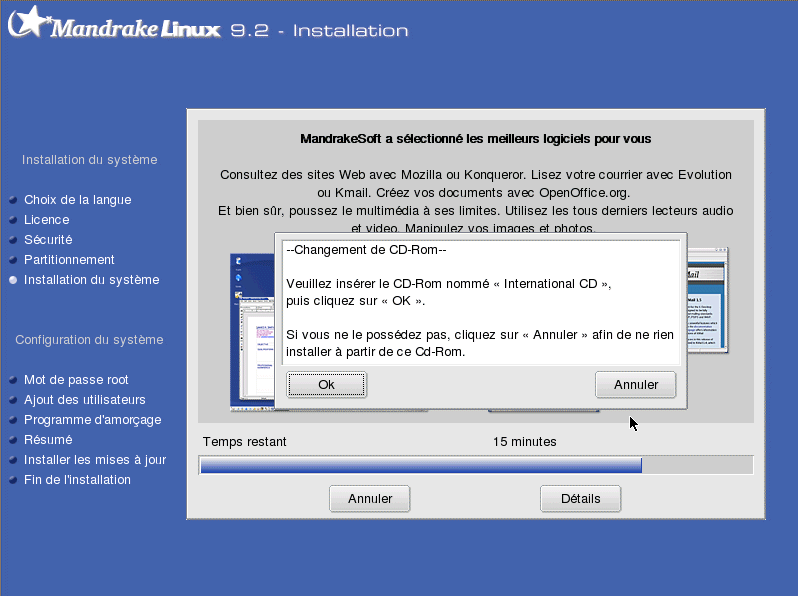Click the desktop screenshot thumbnail left of dialog
The height and width of the screenshot is (596, 798).
pyautogui.click(x=252, y=332)
